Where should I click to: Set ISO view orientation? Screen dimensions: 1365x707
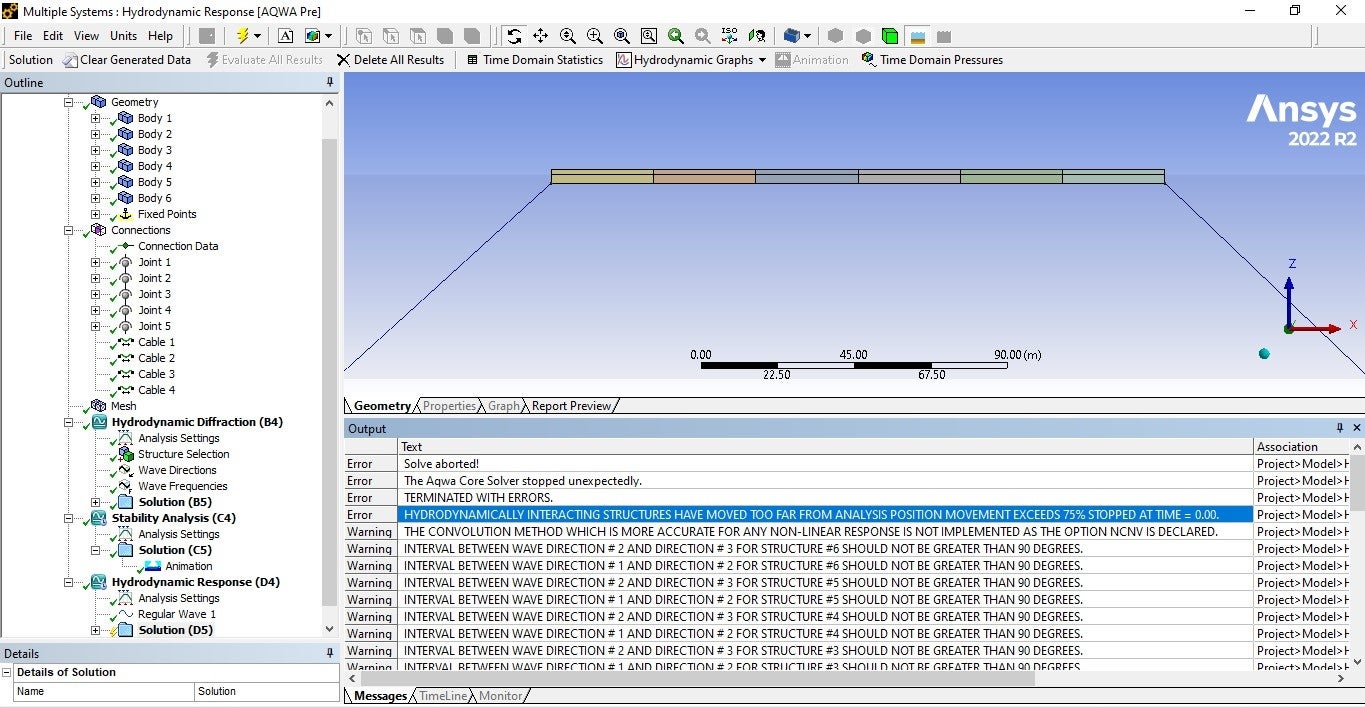pyautogui.click(x=729, y=36)
